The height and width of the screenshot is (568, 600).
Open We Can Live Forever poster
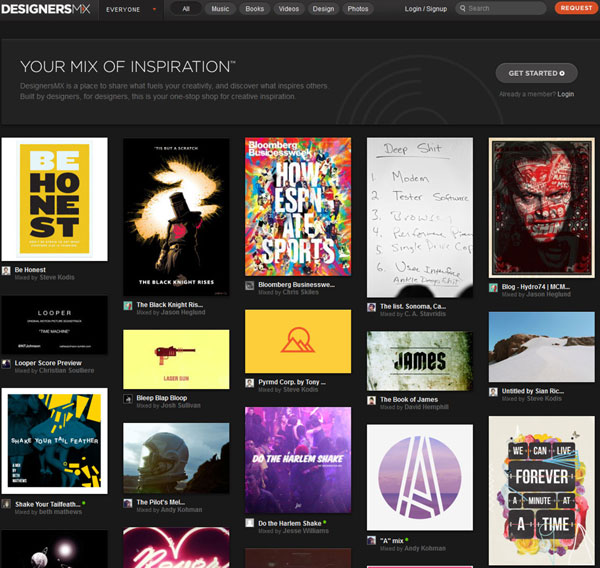(541, 491)
